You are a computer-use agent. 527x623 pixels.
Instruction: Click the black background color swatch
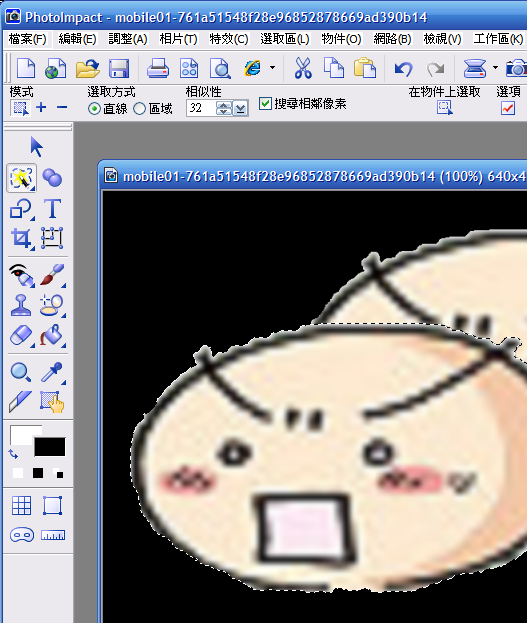(x=49, y=447)
